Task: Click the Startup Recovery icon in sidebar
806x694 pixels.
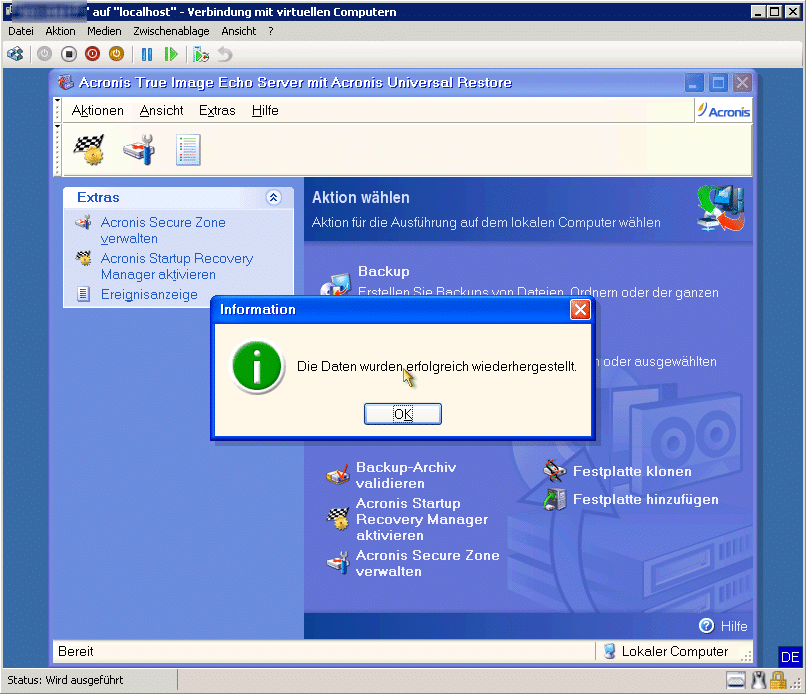Action: click(x=83, y=258)
